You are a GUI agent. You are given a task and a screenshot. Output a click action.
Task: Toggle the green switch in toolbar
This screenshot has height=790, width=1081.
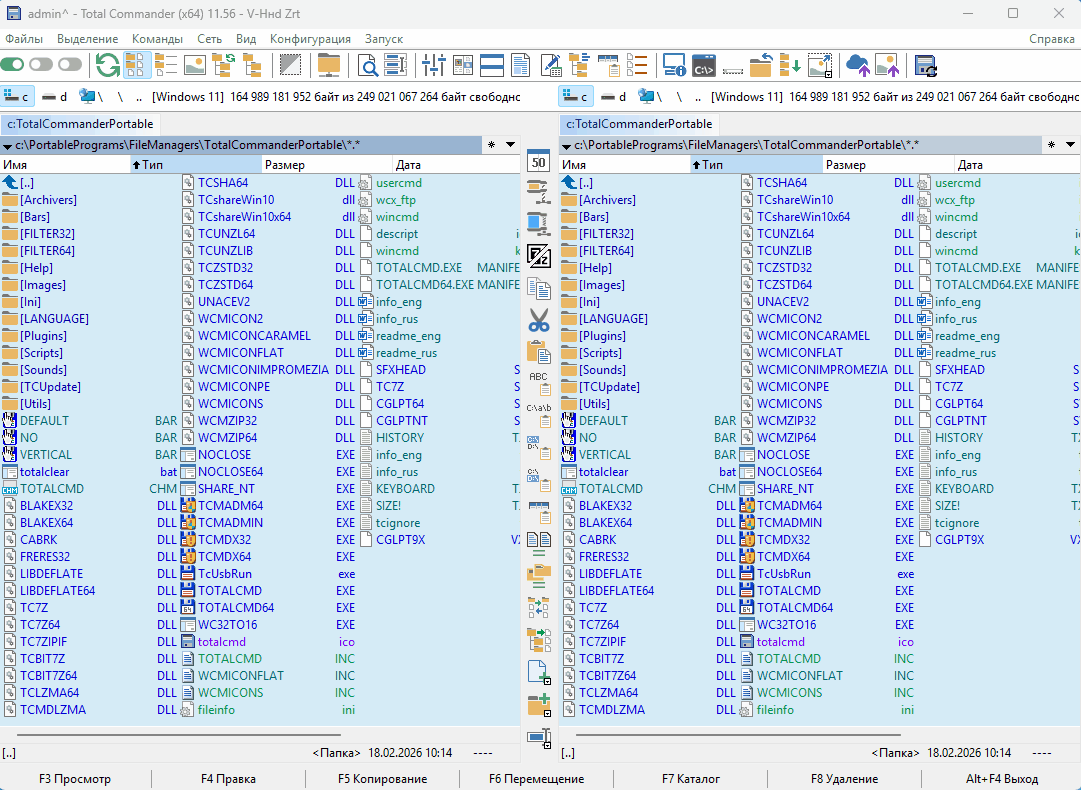[x=13, y=65]
